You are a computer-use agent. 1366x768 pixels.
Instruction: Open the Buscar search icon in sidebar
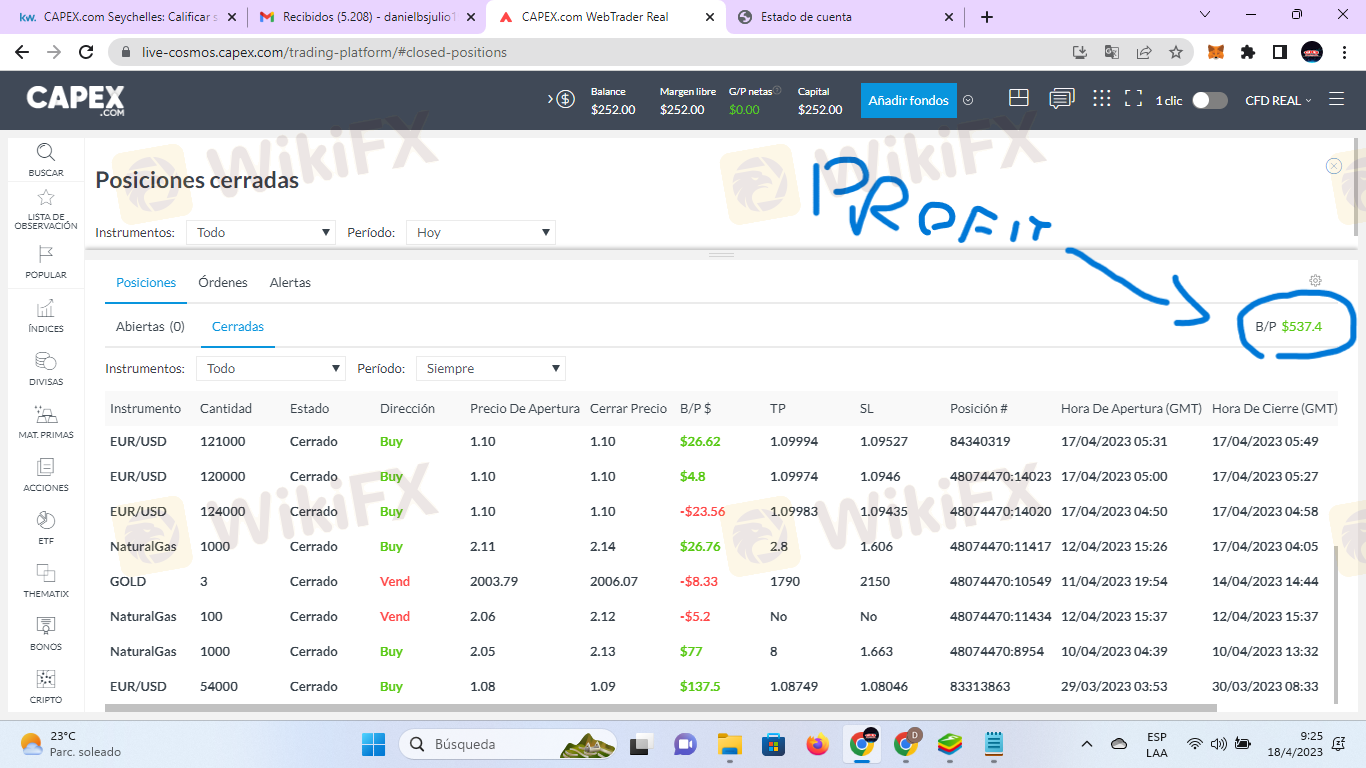46,153
